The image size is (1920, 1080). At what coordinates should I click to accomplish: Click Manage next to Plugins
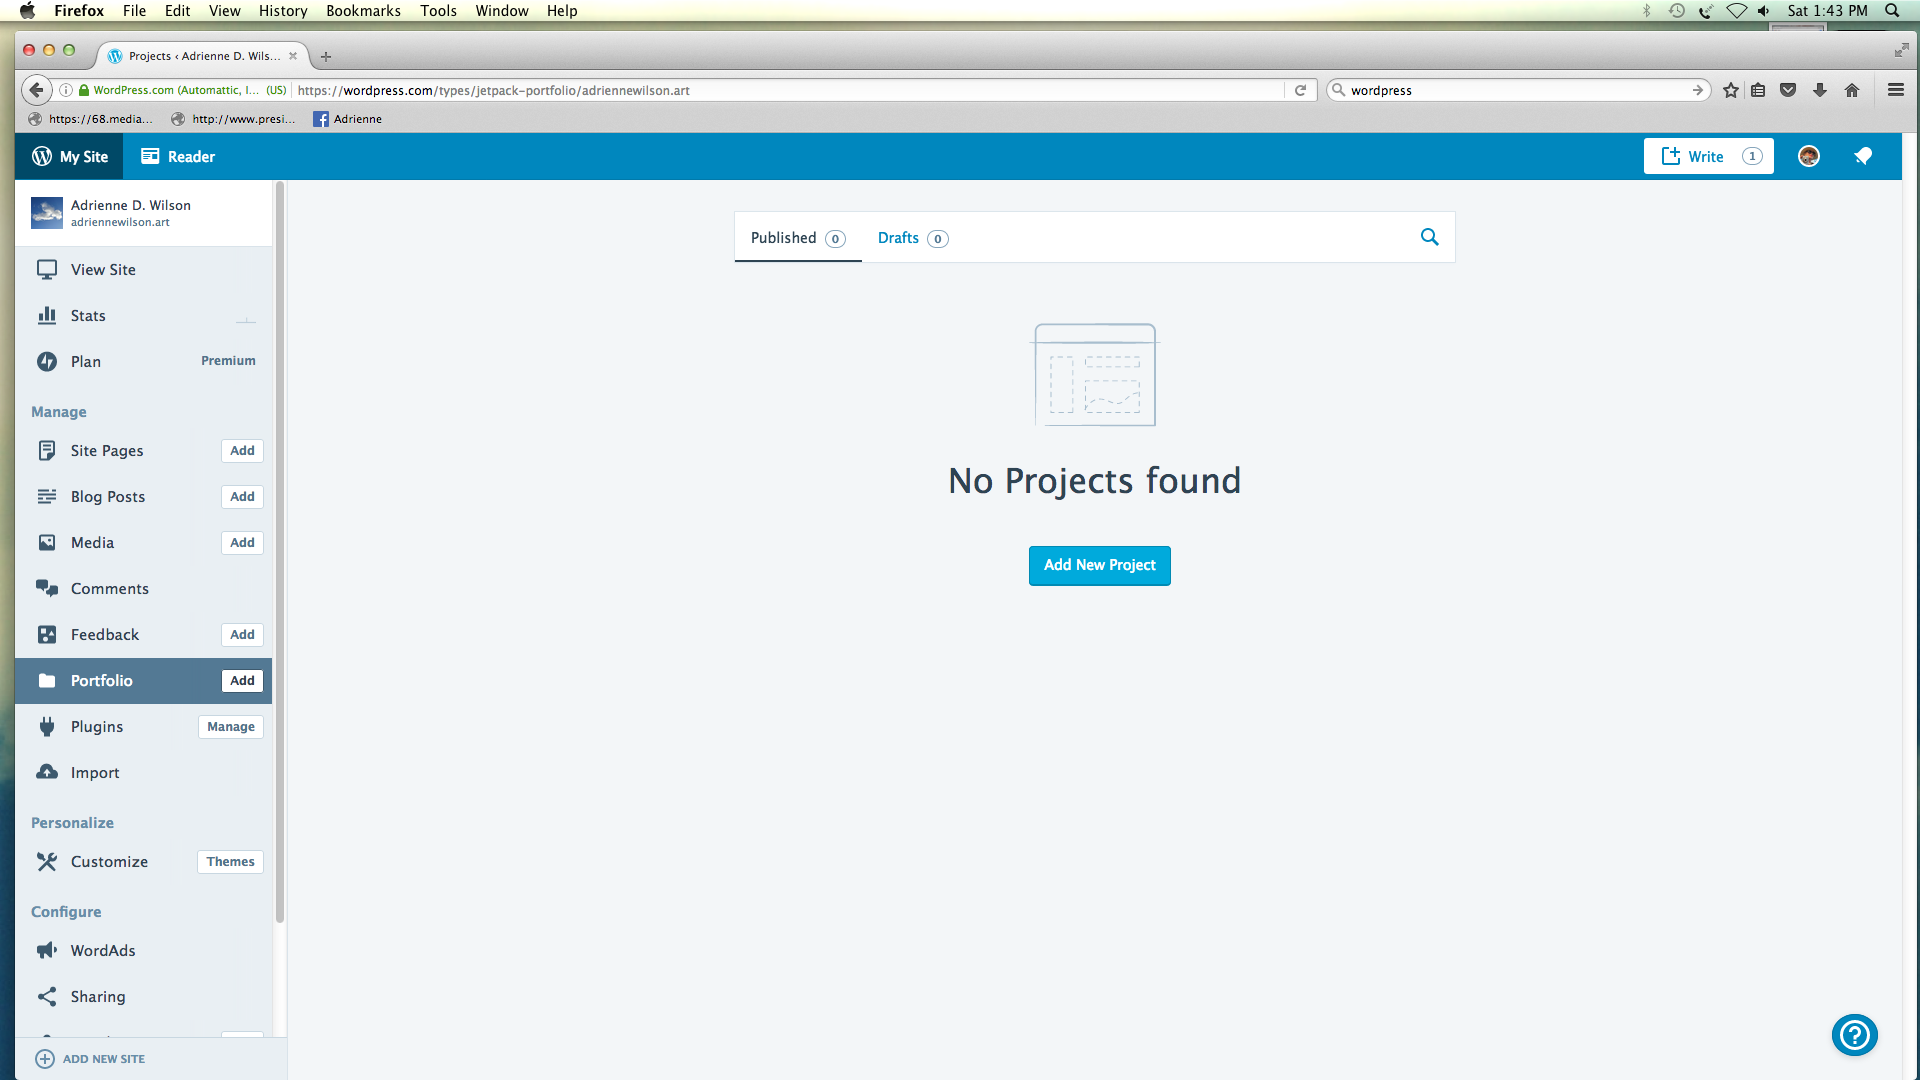231,727
